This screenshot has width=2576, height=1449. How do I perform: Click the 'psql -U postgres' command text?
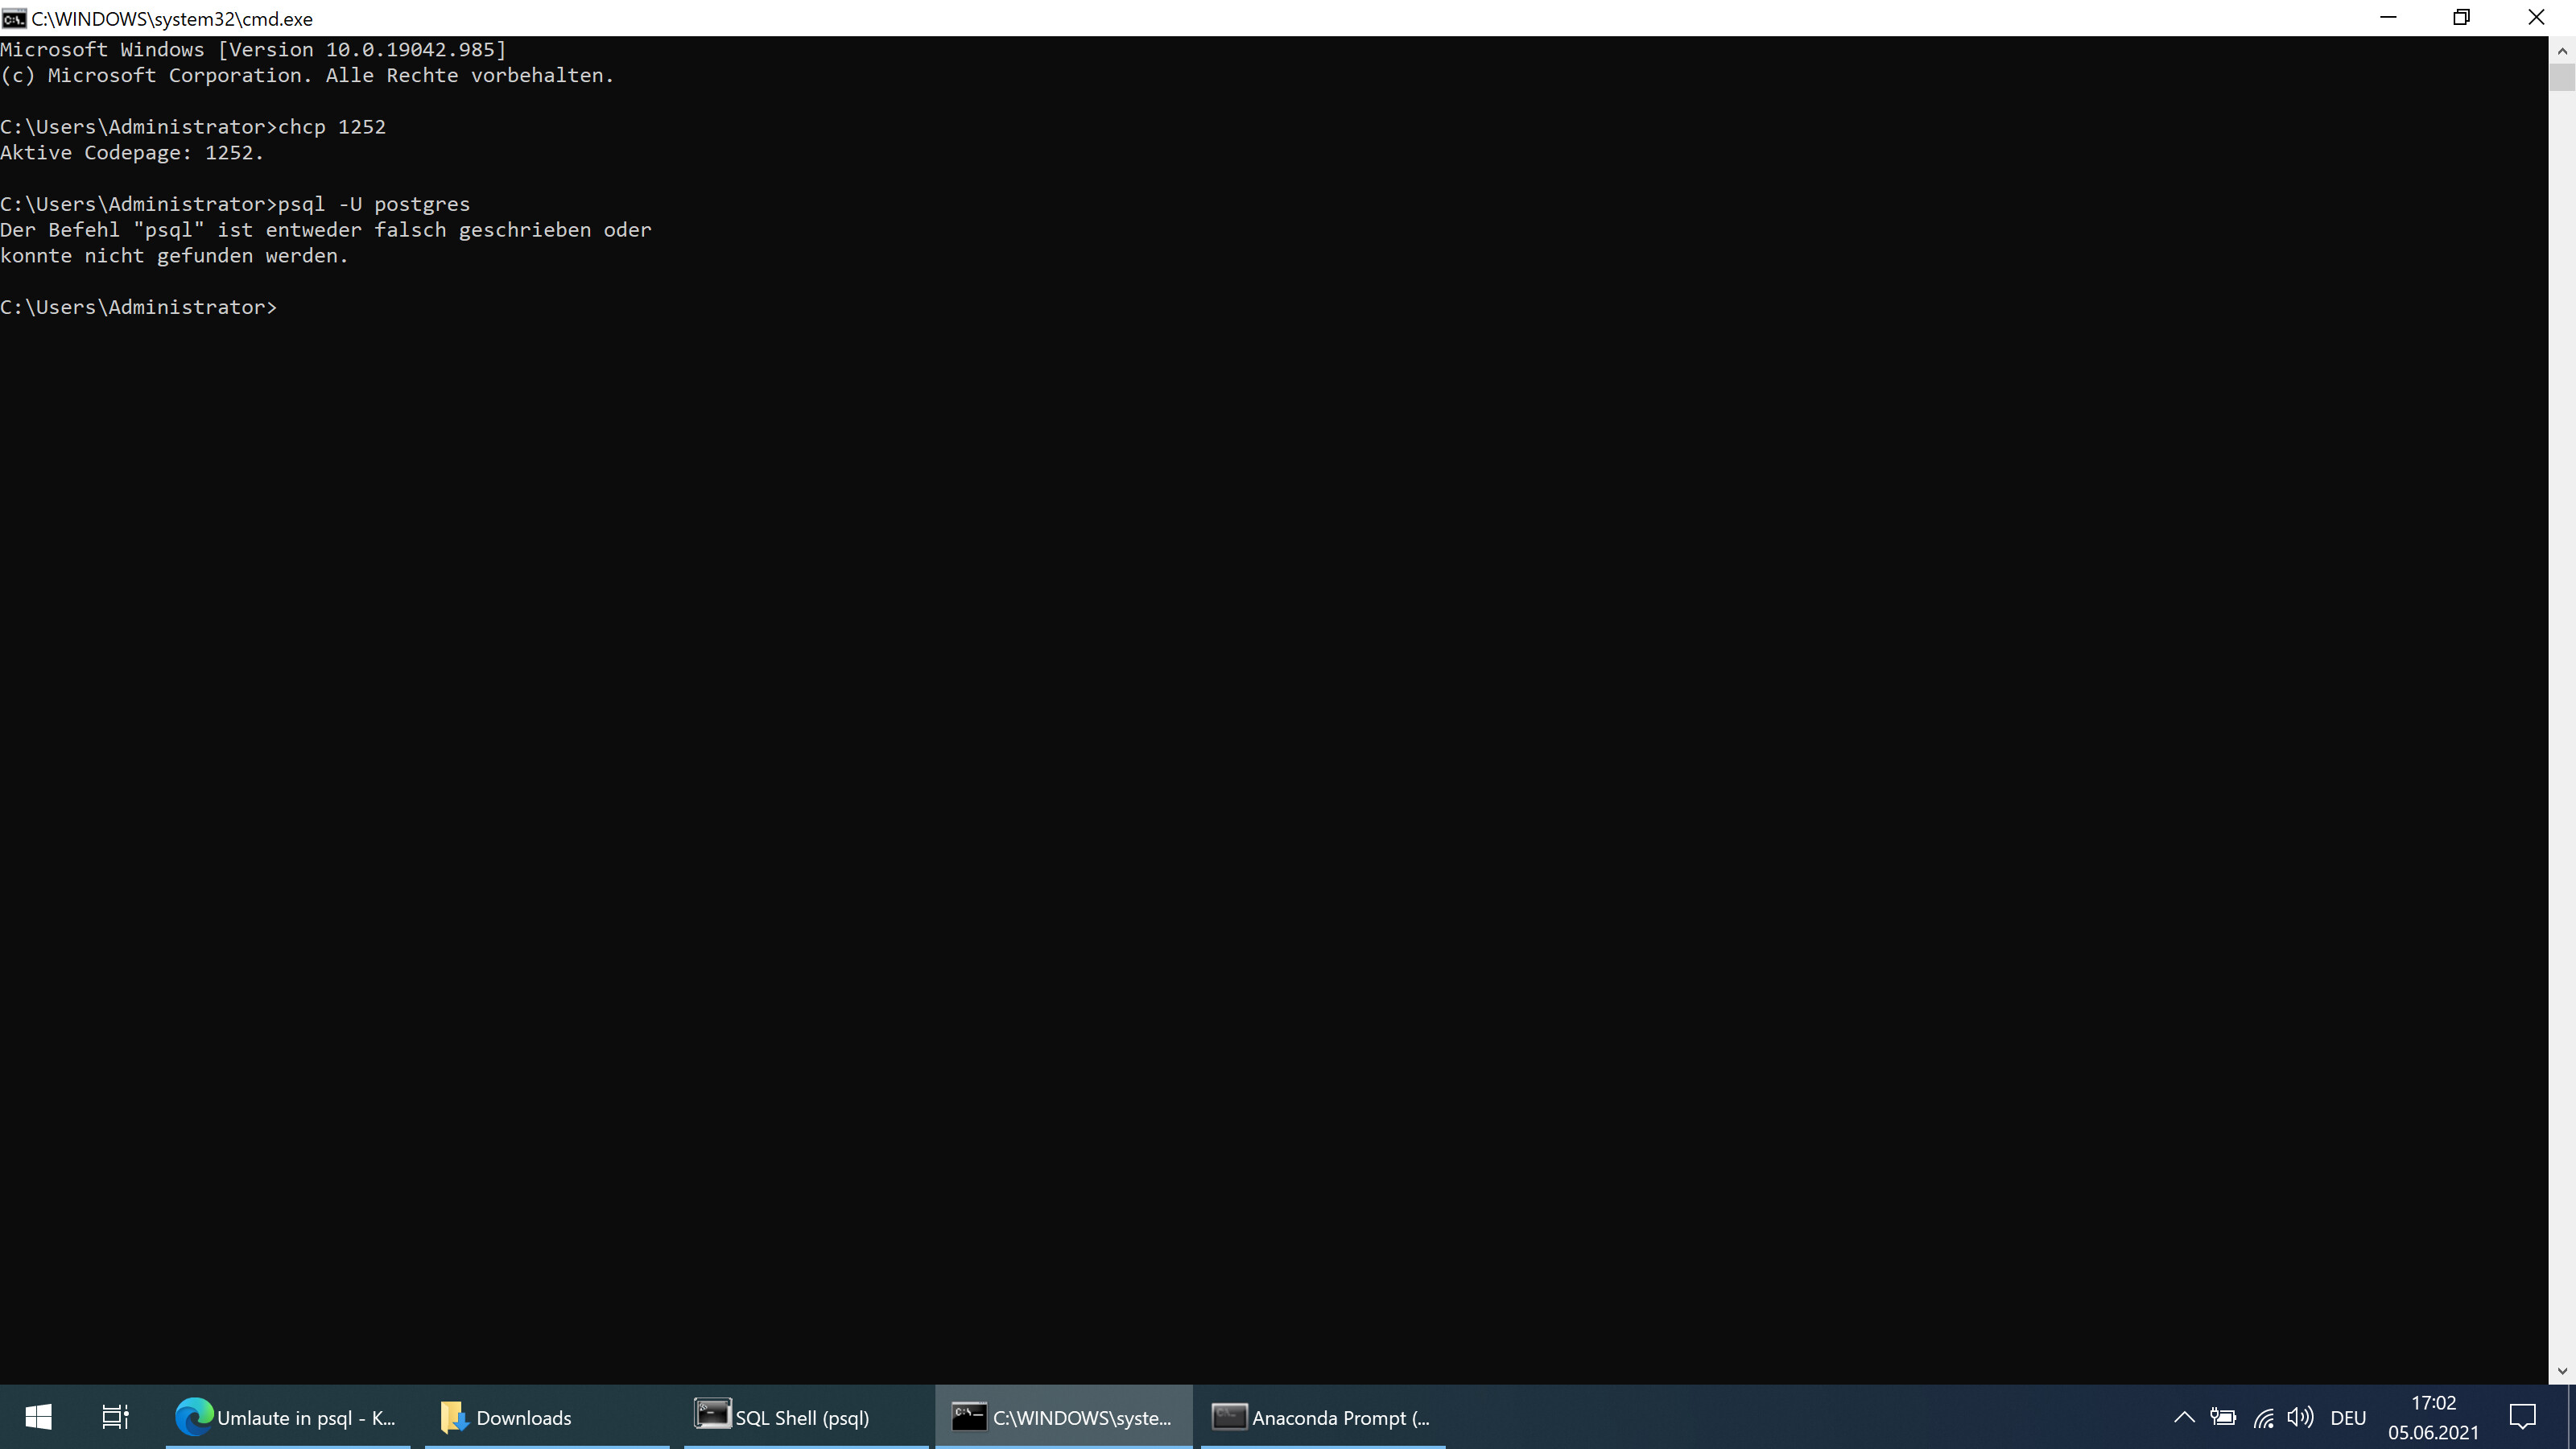374,204
